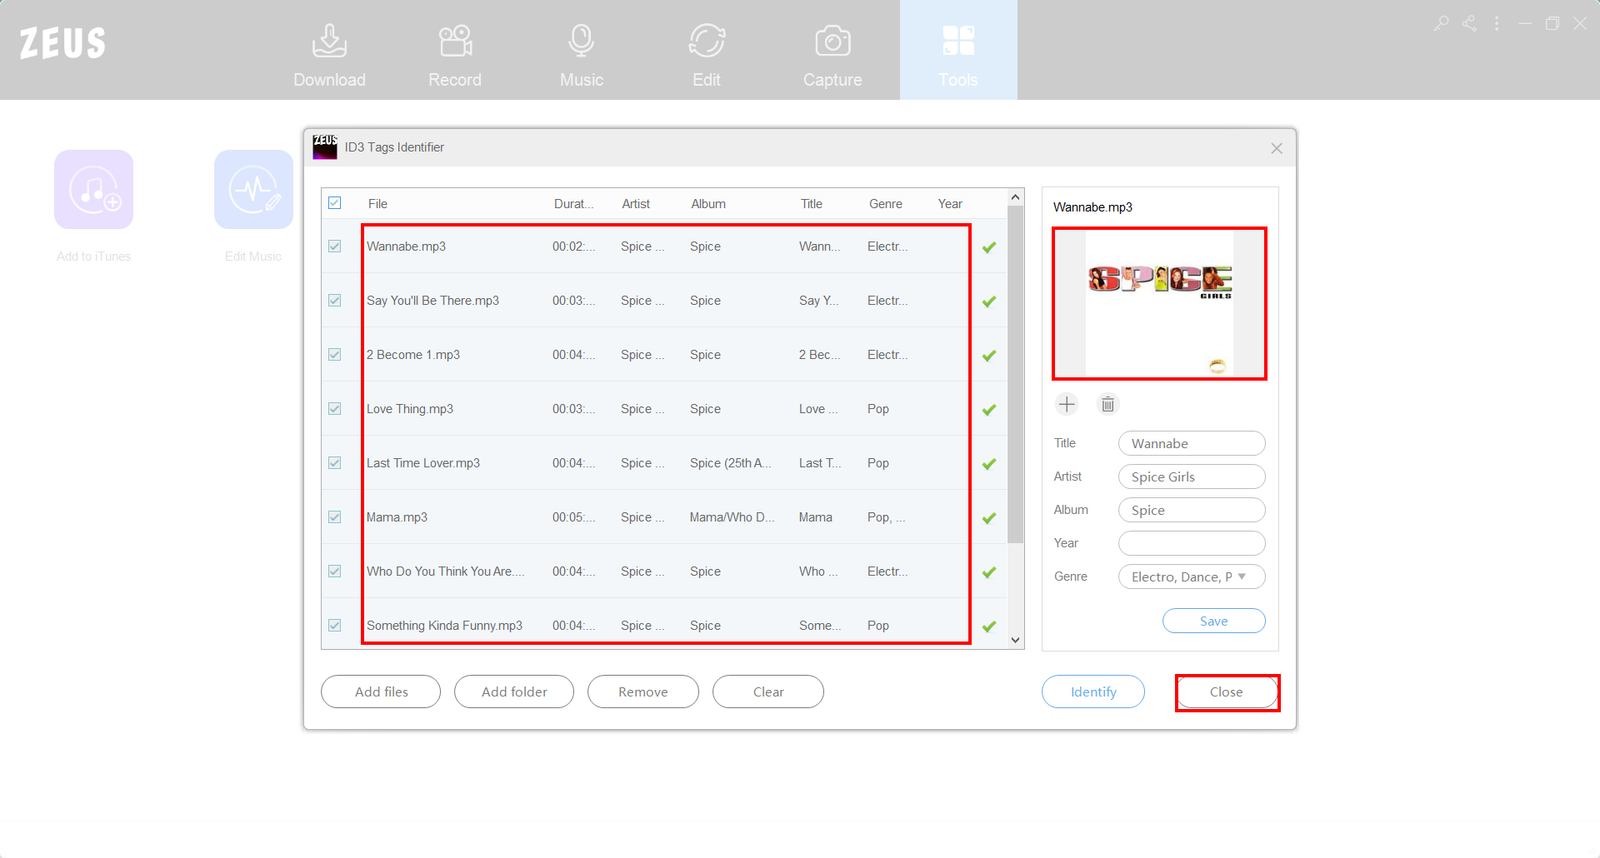
Task: Select the Love Thing.mp3 file name
Action: pos(410,409)
